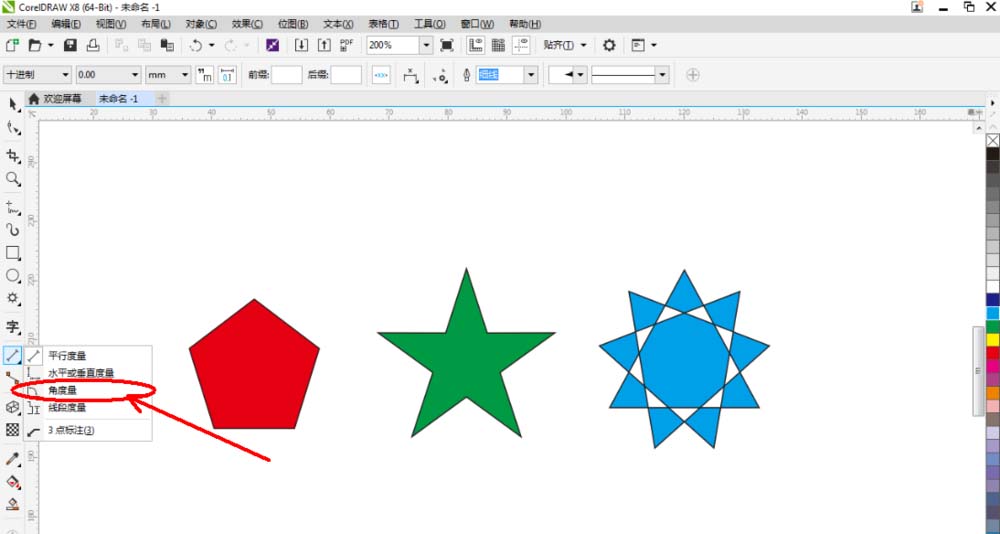Select the Rectangle tool
Viewport: 1000px width, 534px height.
pos(13,253)
